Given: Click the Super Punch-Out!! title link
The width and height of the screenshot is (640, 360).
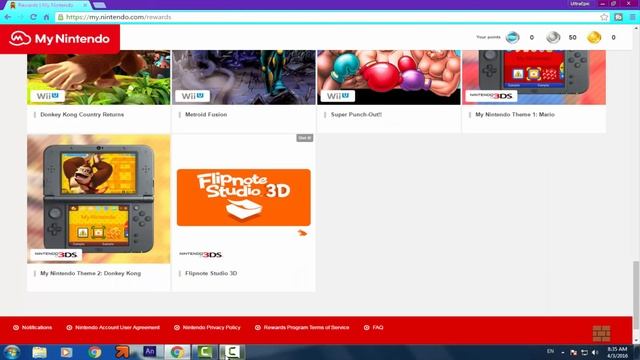Looking at the screenshot, I should click(356, 115).
